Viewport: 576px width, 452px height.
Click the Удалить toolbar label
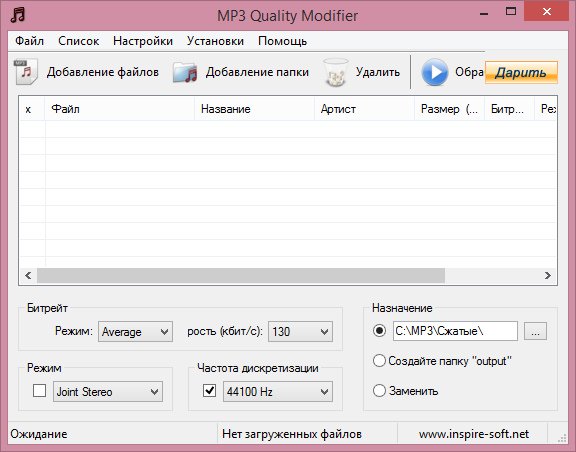coord(378,72)
